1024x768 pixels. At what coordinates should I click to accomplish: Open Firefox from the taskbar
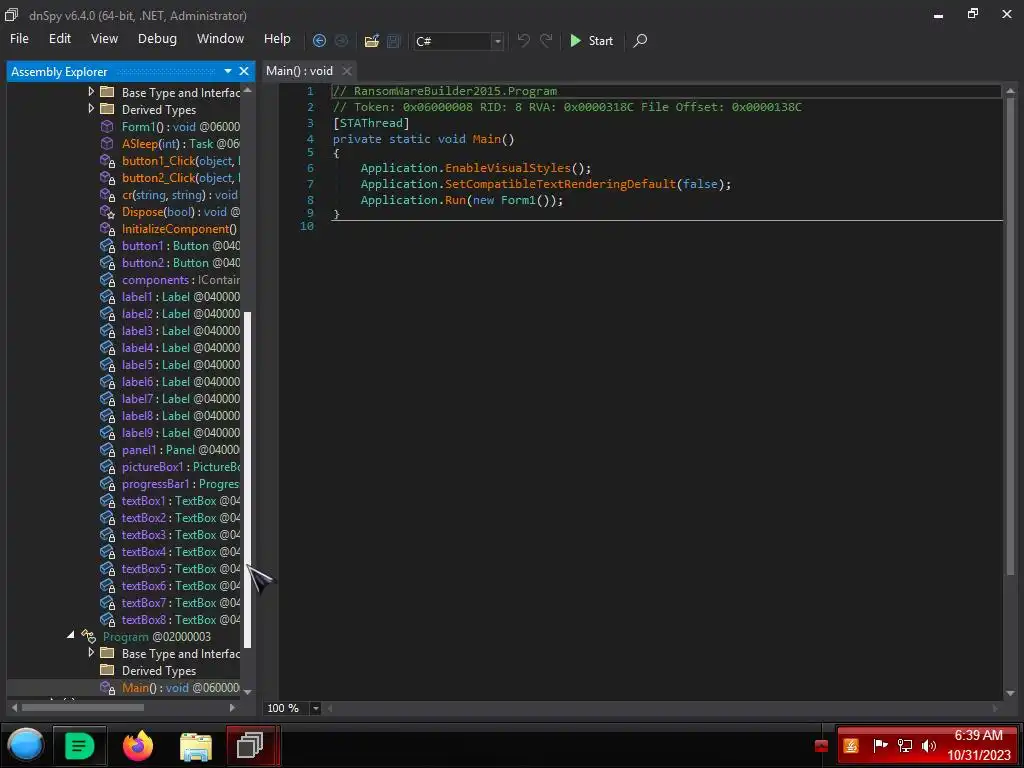coord(138,746)
